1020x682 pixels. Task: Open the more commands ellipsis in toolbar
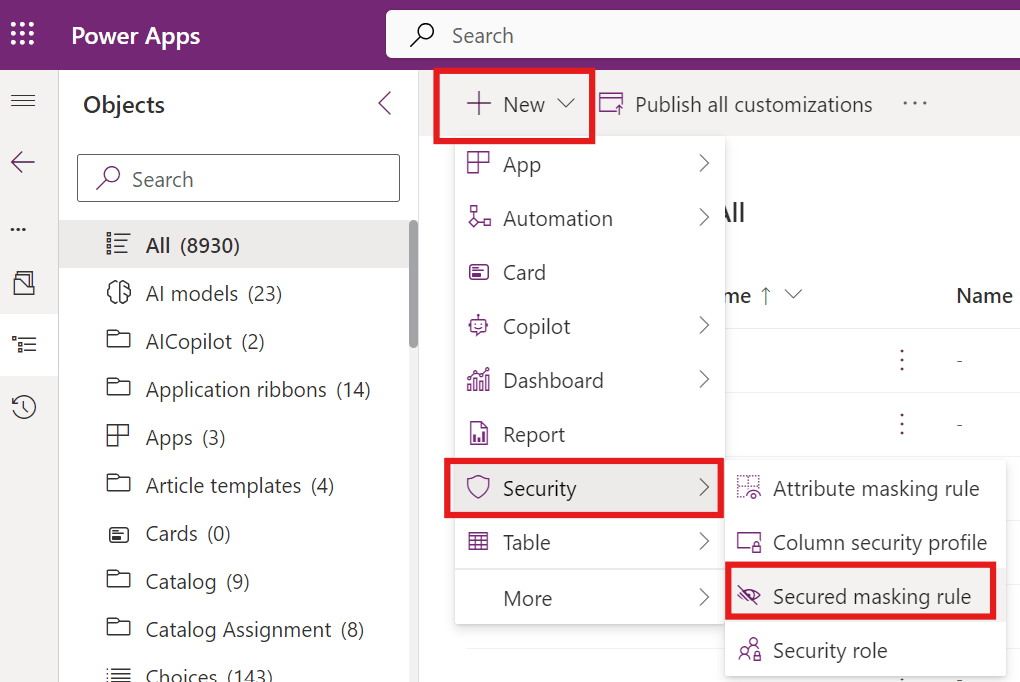tap(914, 104)
